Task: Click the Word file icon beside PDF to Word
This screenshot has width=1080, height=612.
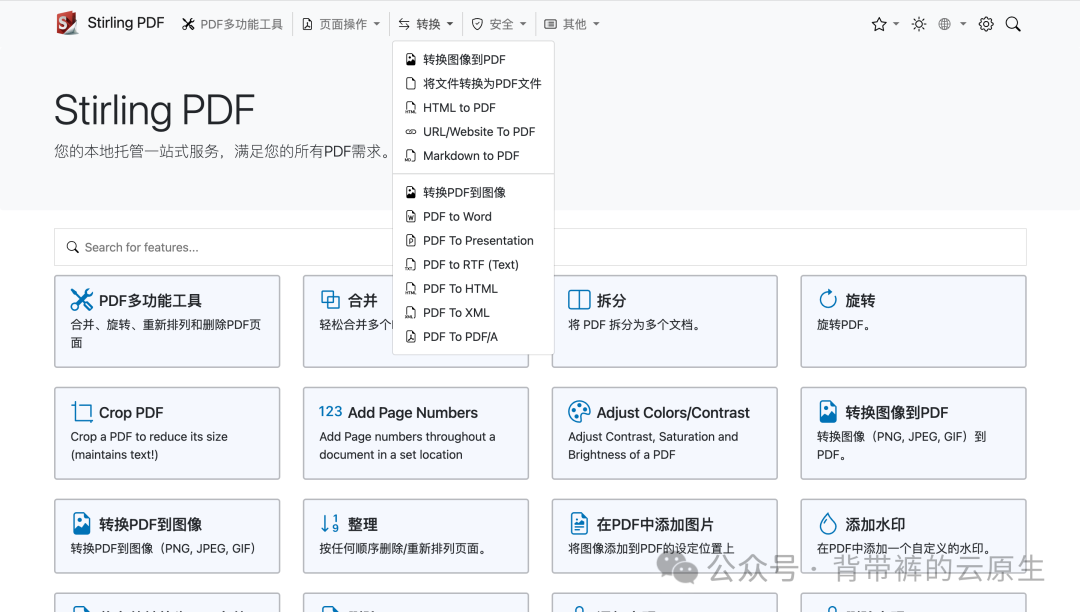Action: (x=411, y=216)
